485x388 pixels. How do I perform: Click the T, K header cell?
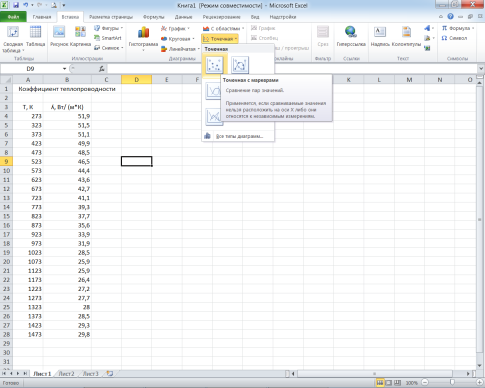pyautogui.click(x=28, y=107)
